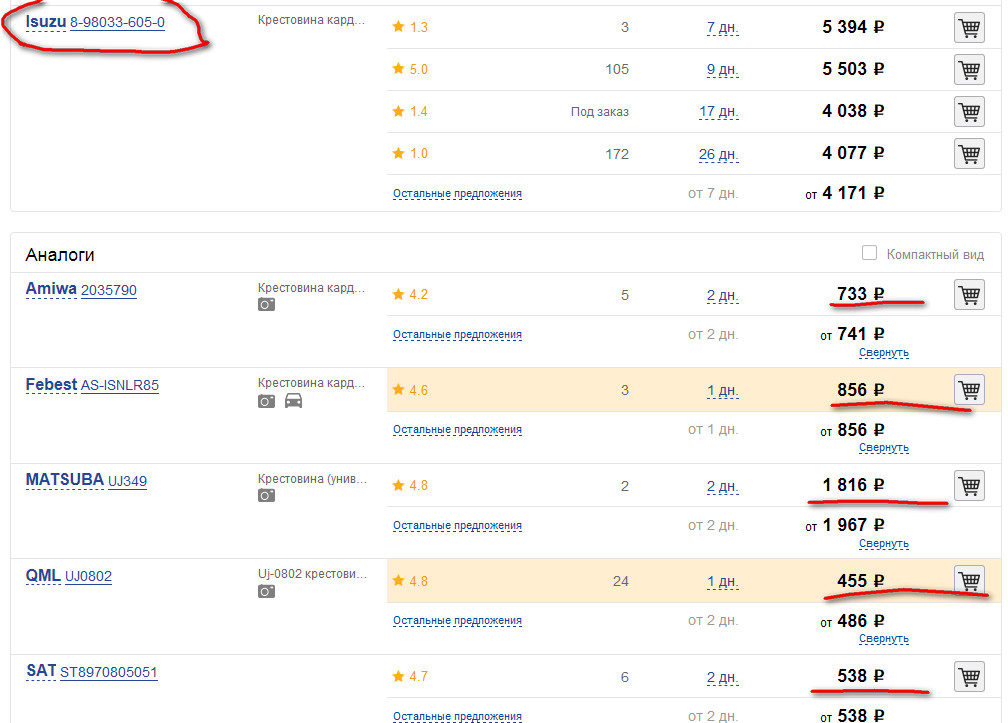This screenshot has height=723, width=1008.
Task: Add Amiwa 733 ₽ item to cart
Action: click(969, 294)
